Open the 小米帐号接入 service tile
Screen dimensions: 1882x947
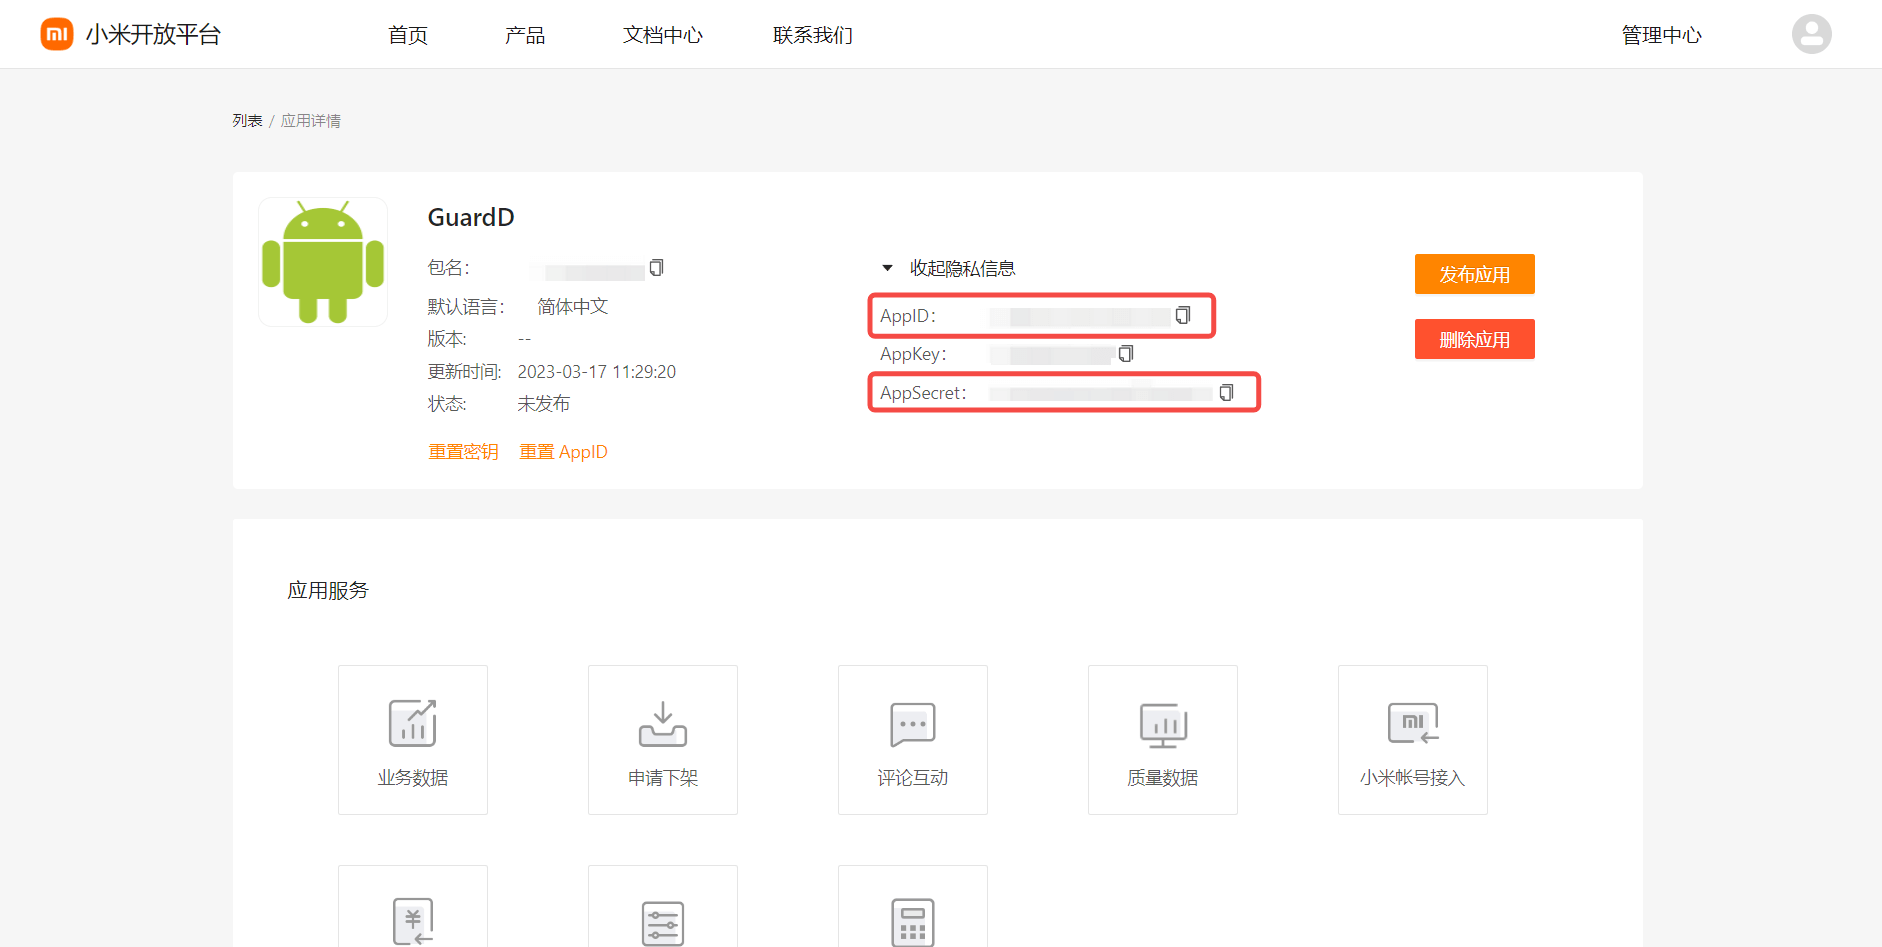[1412, 740]
